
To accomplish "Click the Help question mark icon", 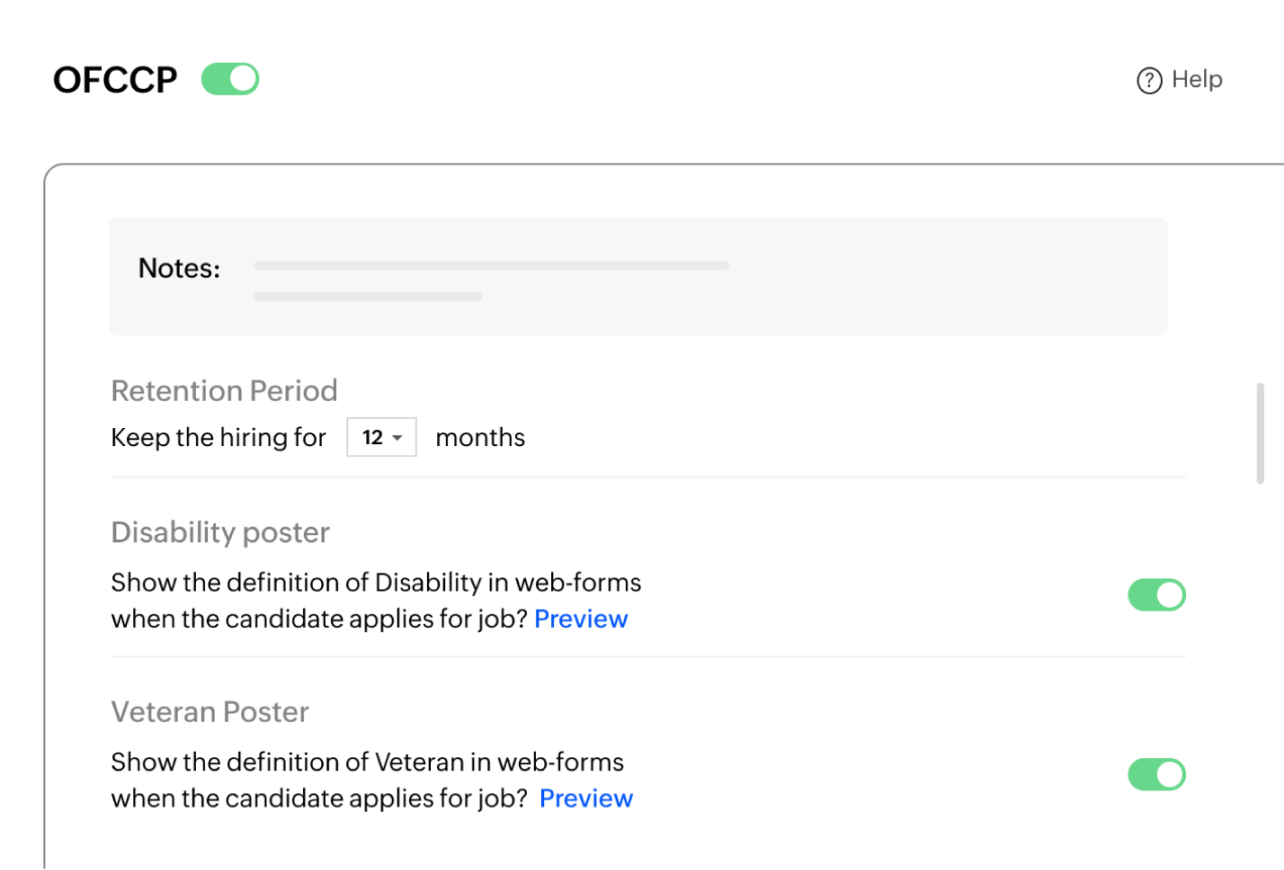I will (1150, 80).
